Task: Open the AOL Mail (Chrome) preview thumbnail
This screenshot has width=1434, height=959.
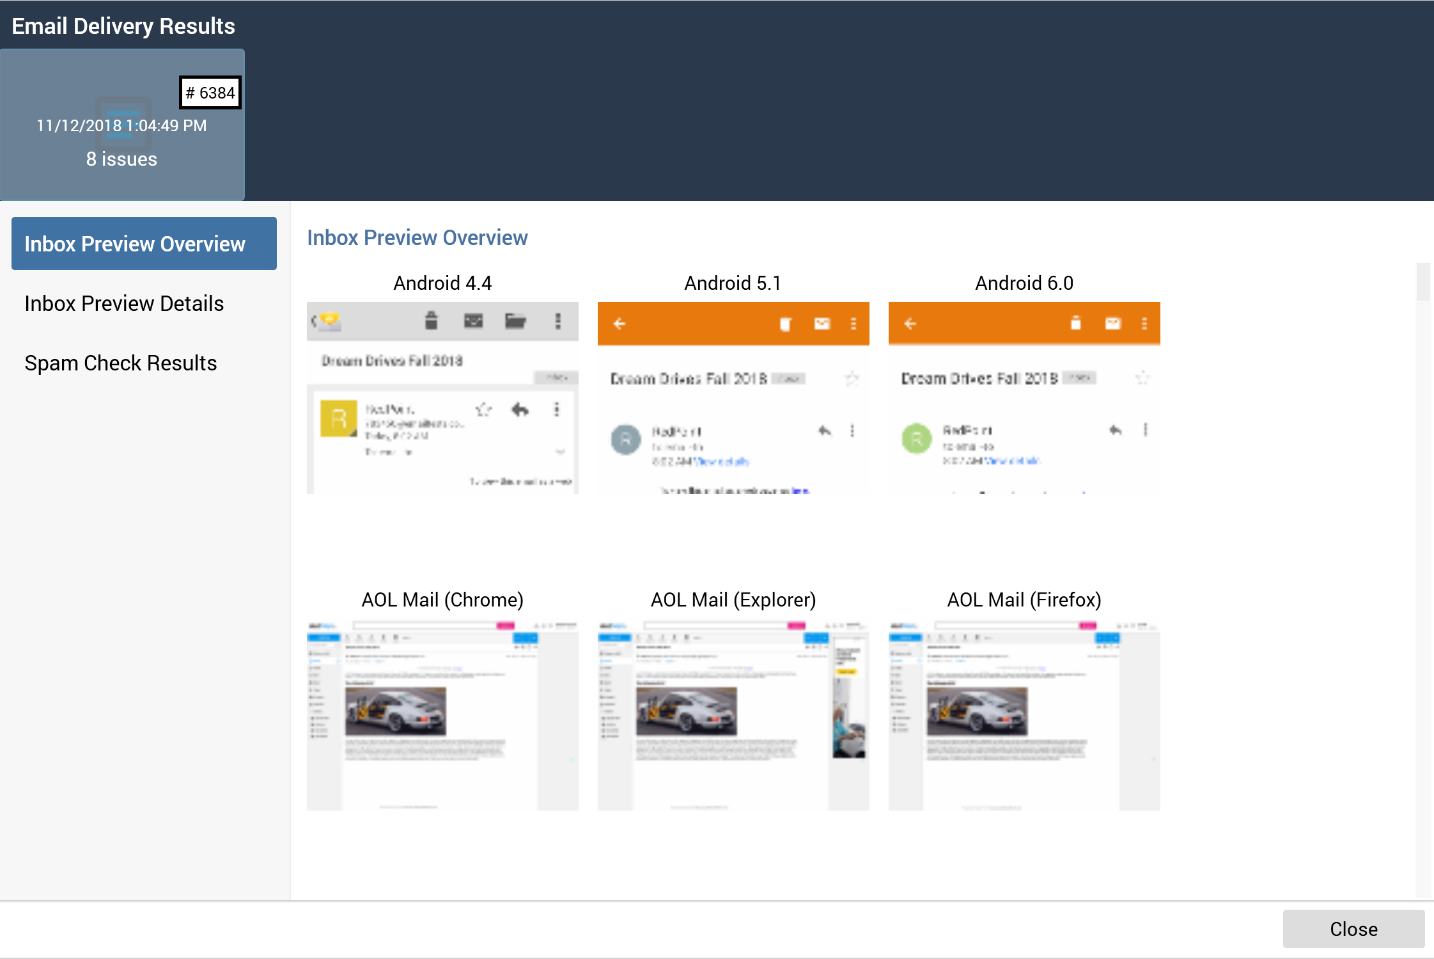Action: tap(442, 715)
